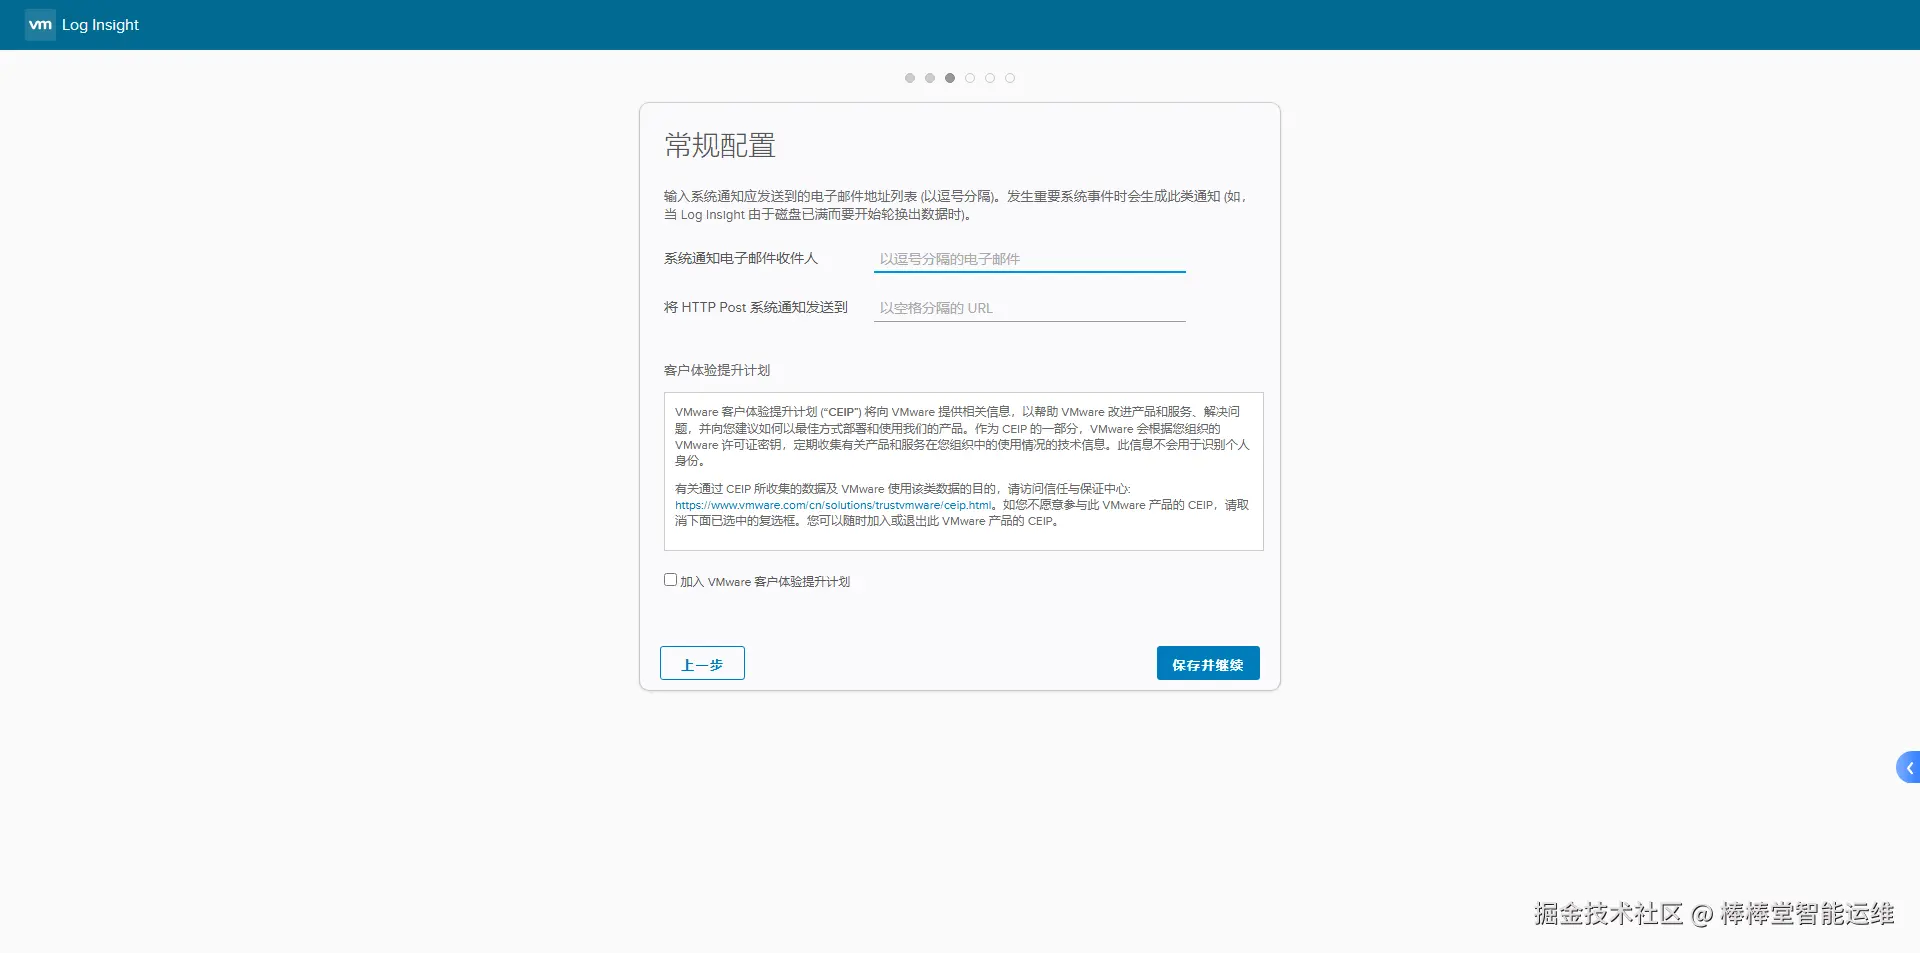This screenshot has width=1920, height=953.
Task: Select the sixth wizard step dot
Action: (1010, 78)
